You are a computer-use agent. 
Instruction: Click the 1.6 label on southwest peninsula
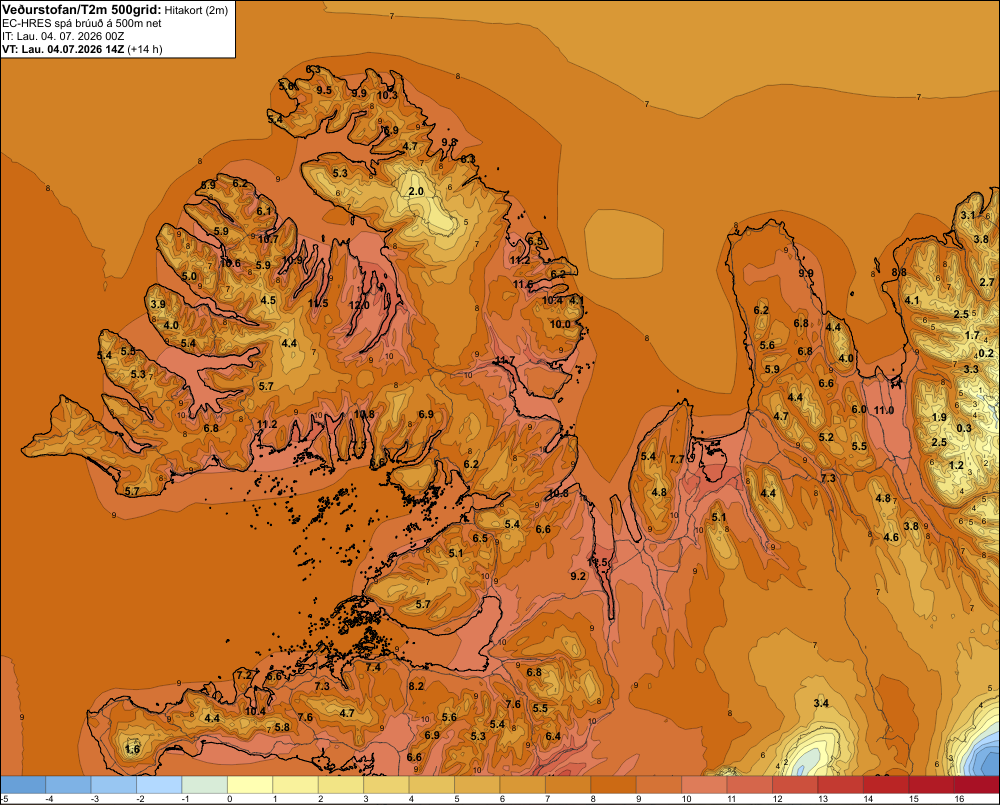pyautogui.click(x=133, y=749)
